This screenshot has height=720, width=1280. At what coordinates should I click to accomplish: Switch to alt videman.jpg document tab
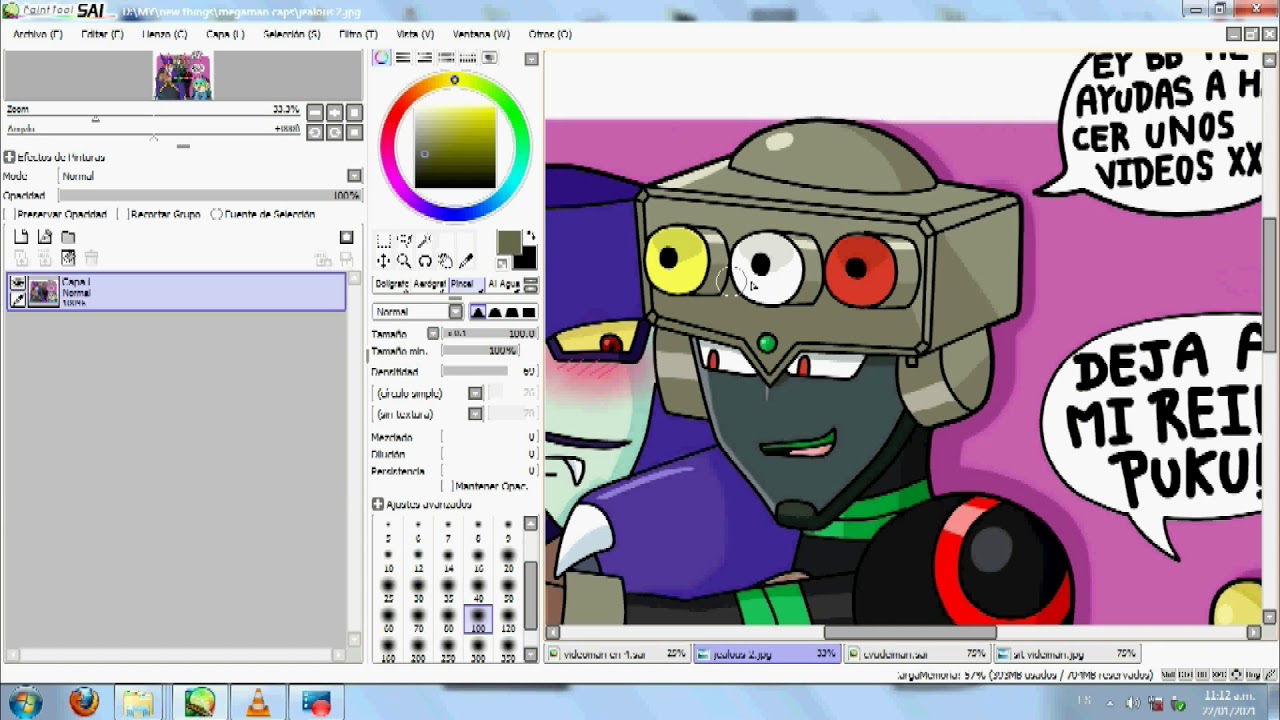coord(1067,654)
